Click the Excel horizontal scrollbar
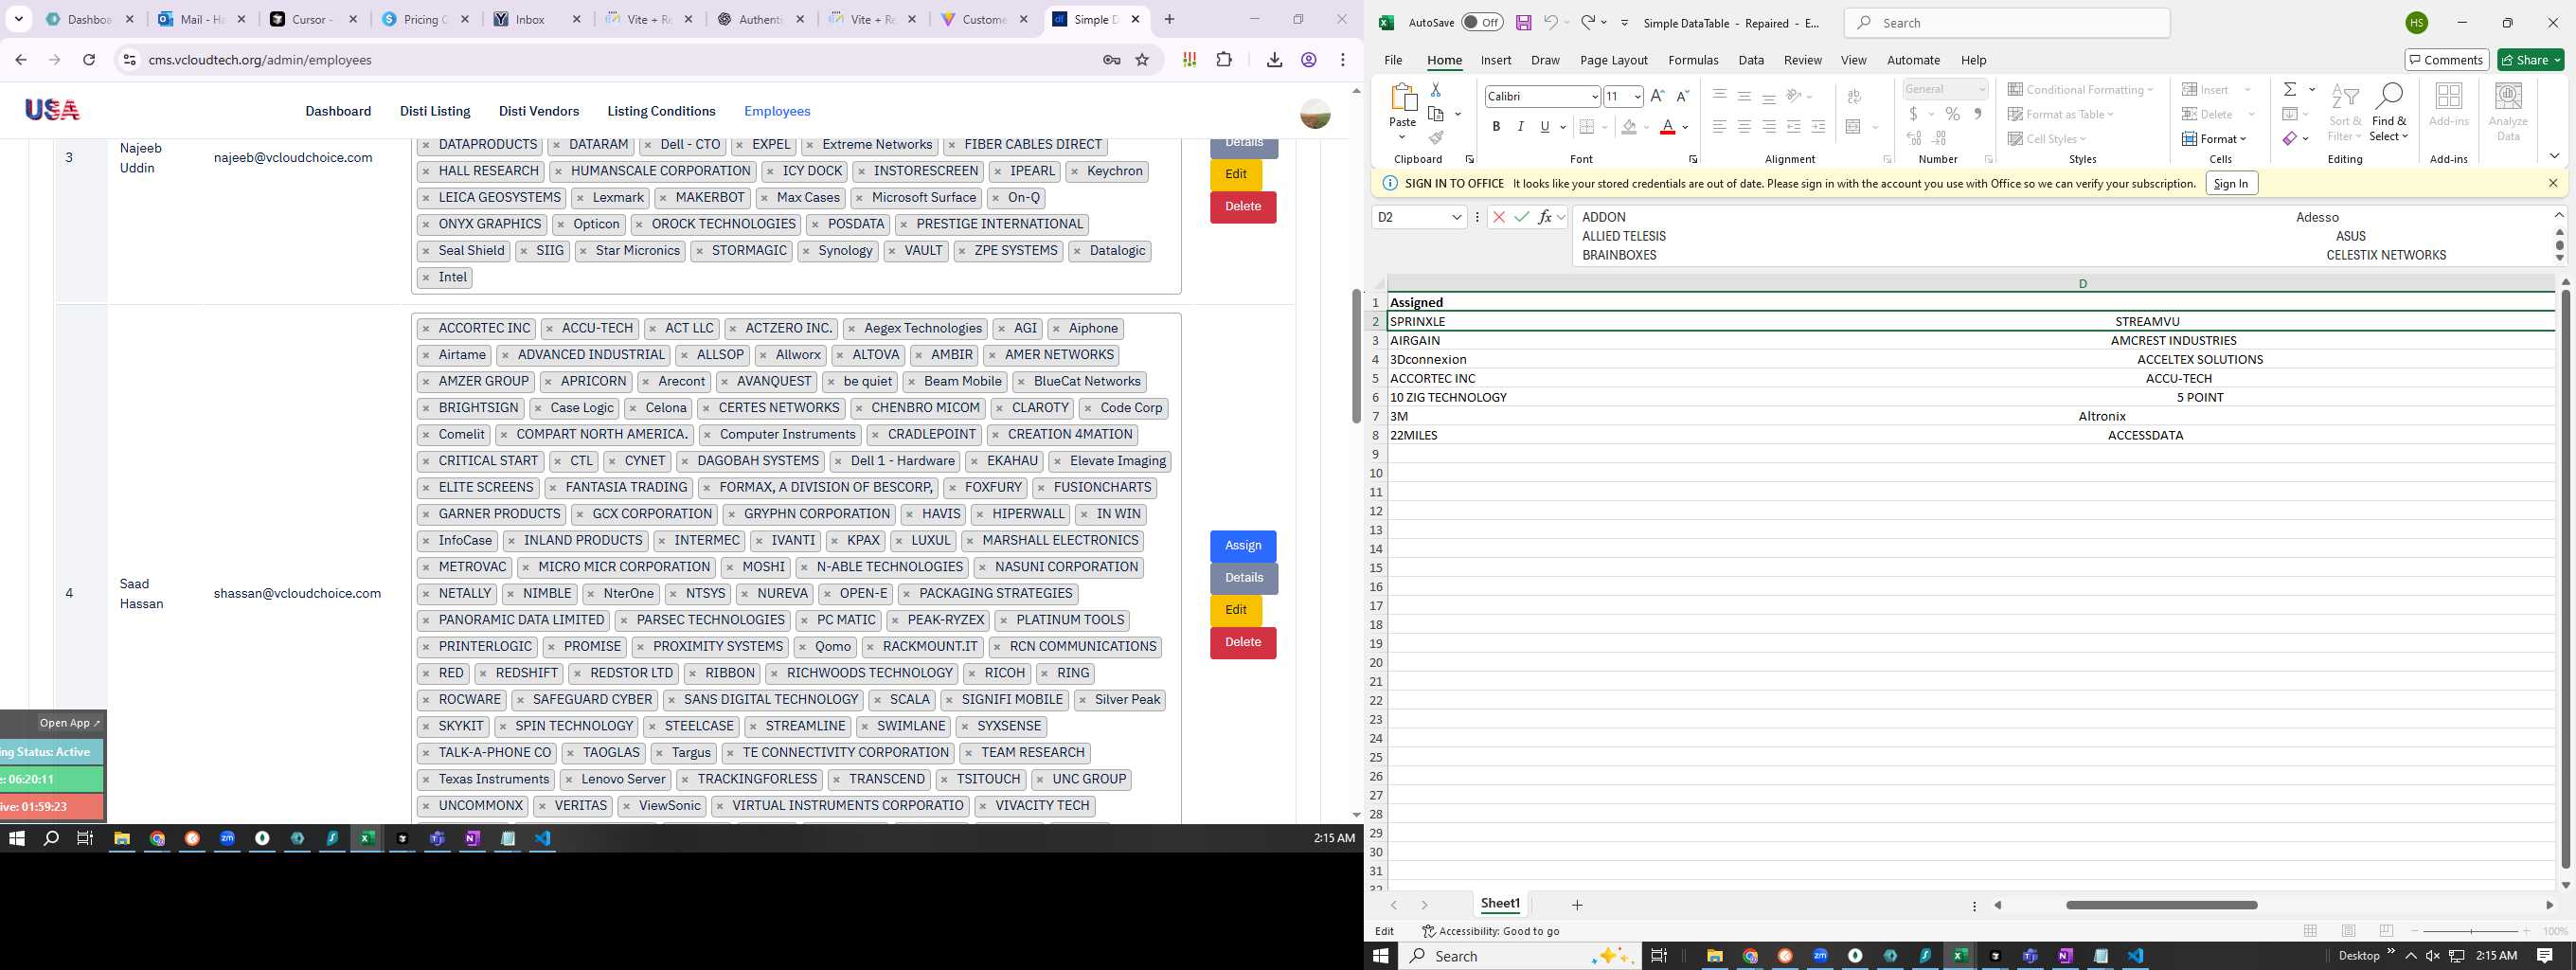Viewport: 2576px width, 970px height. (2161, 905)
